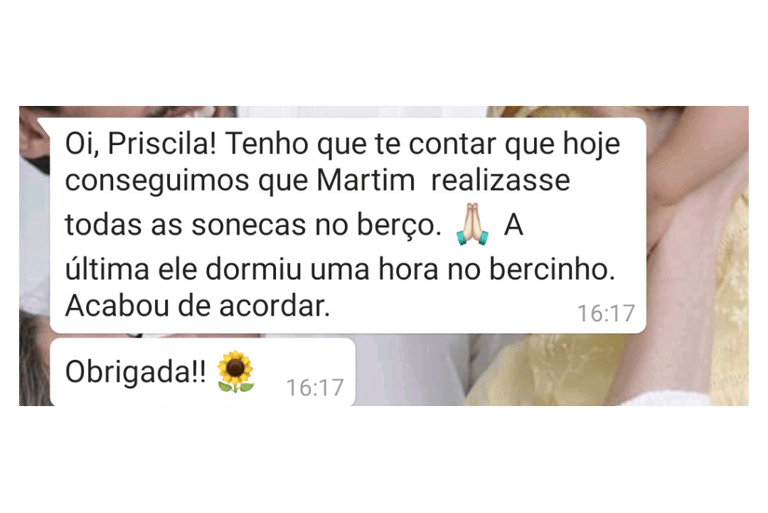Viewport: 768px width, 513px height.
Task: Click the lone letter A after praying emoji
Action: tap(513, 225)
